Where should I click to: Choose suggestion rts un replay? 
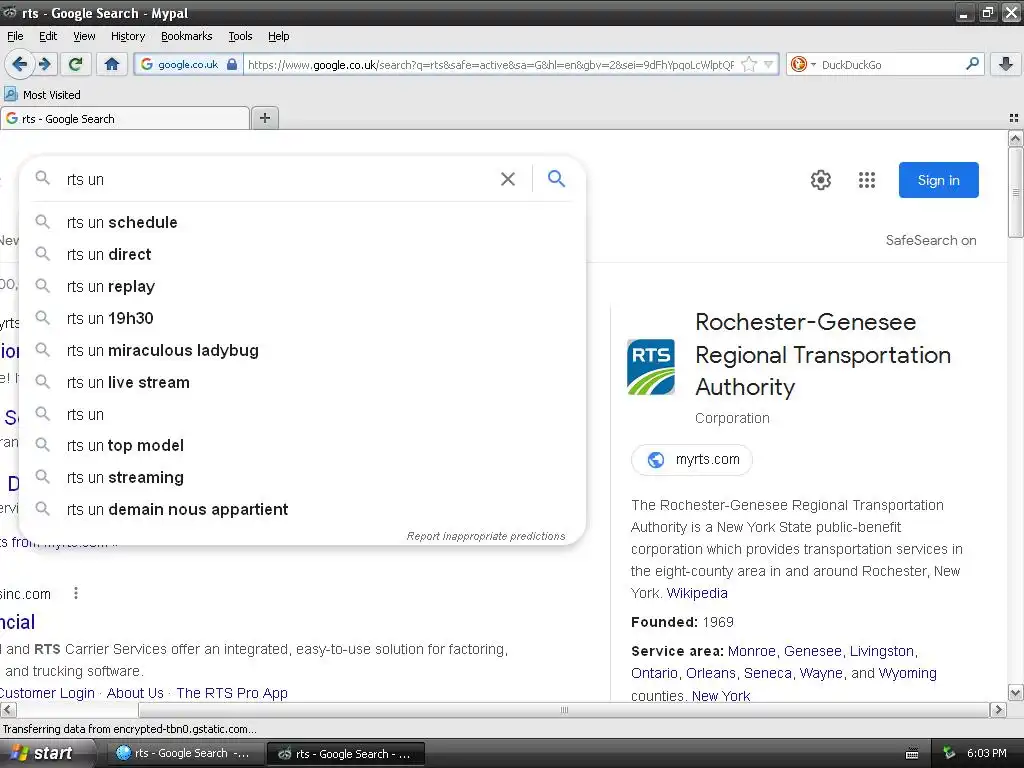[x=302, y=286]
